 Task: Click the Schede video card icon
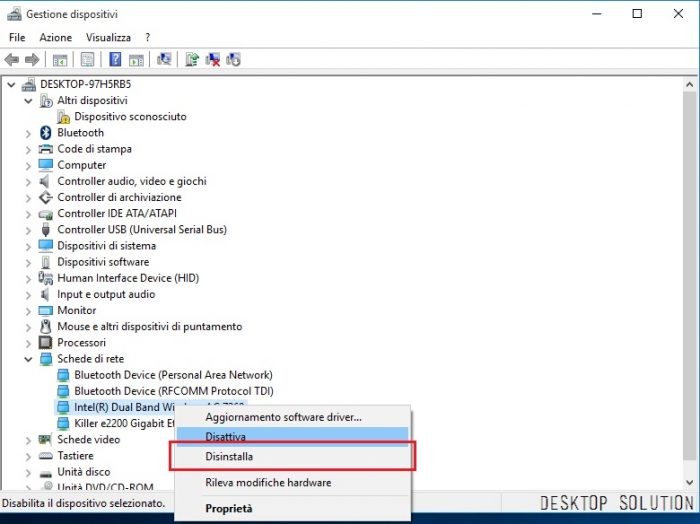point(46,440)
